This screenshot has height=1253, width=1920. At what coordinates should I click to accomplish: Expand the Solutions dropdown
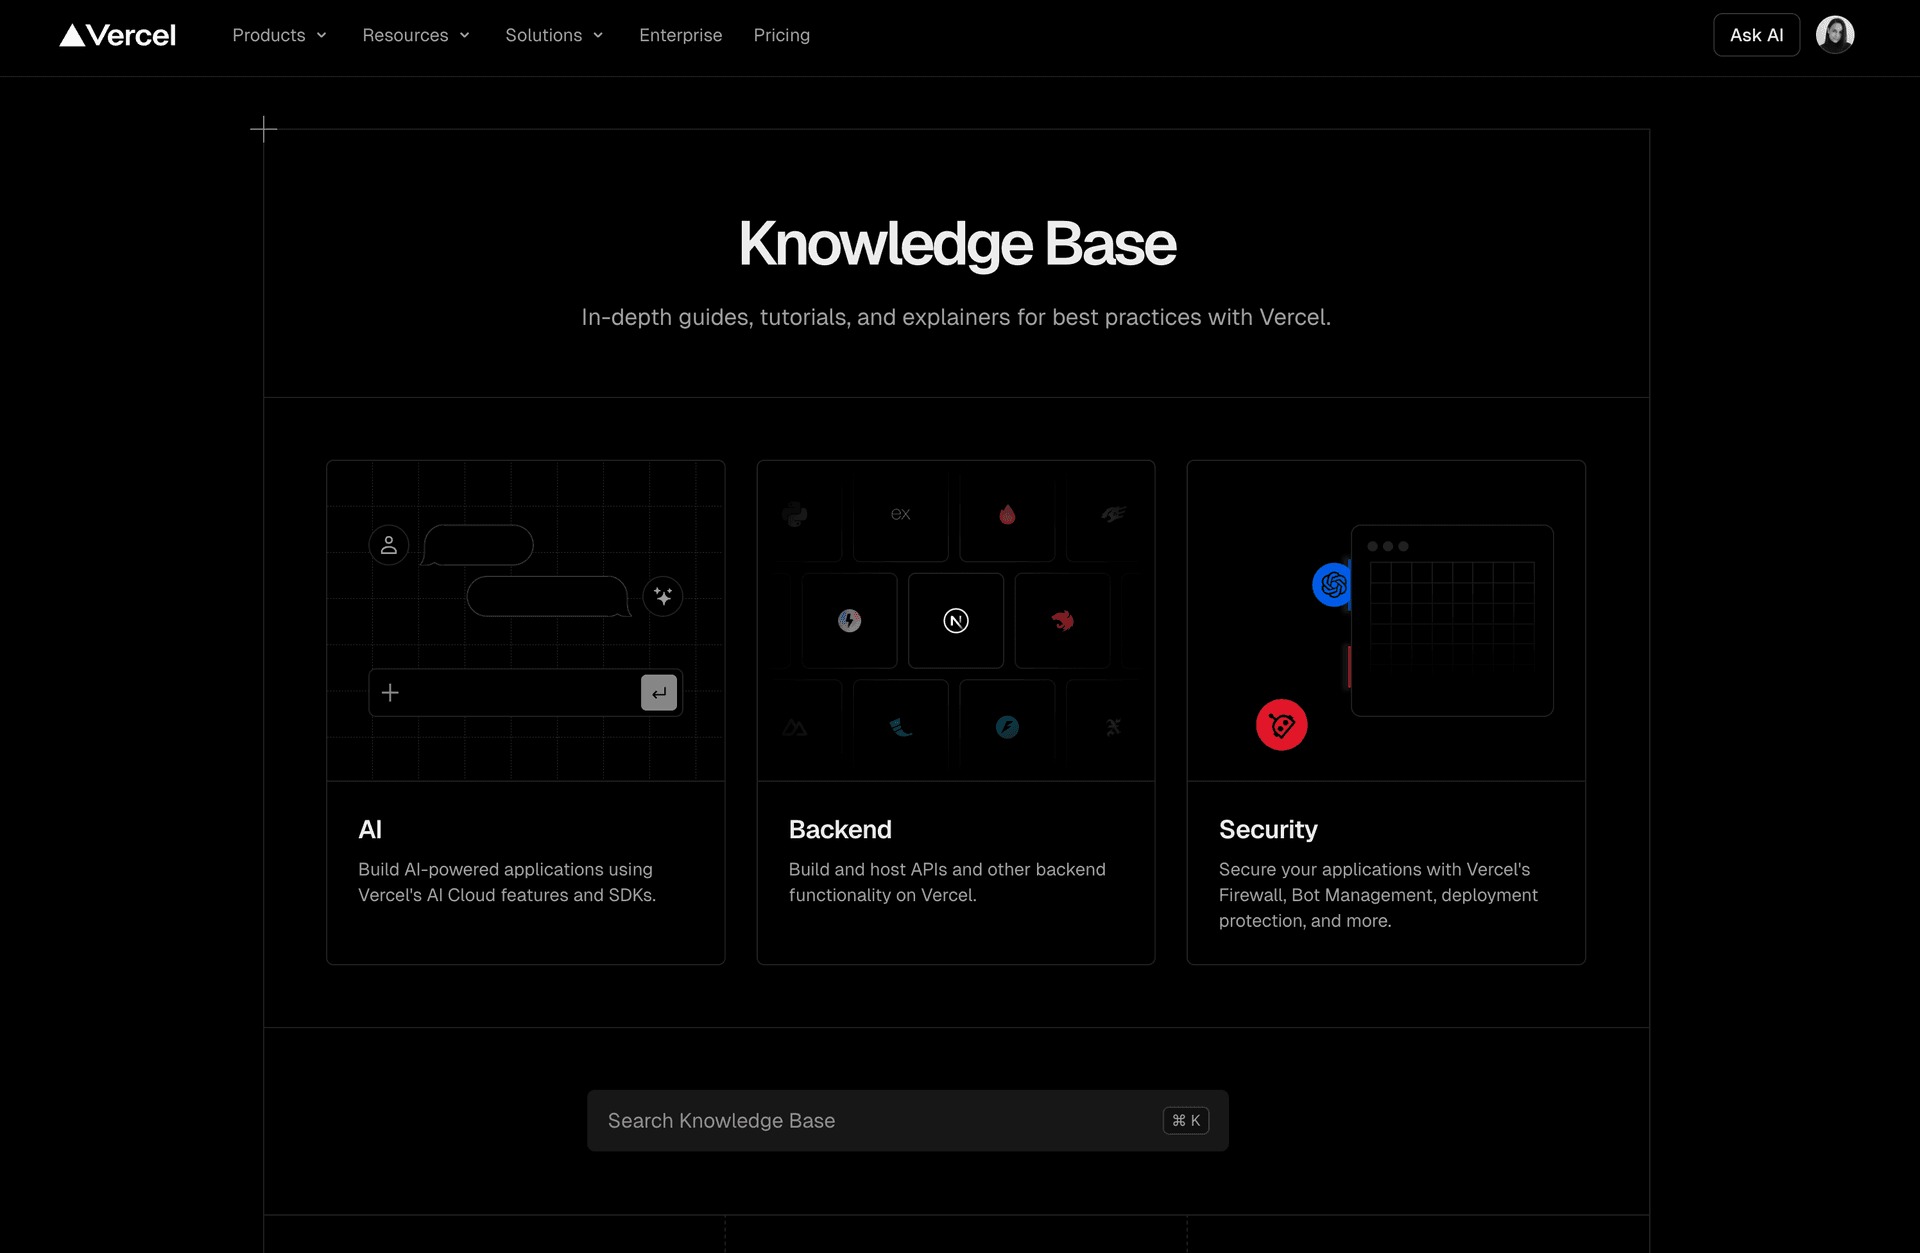554,36
